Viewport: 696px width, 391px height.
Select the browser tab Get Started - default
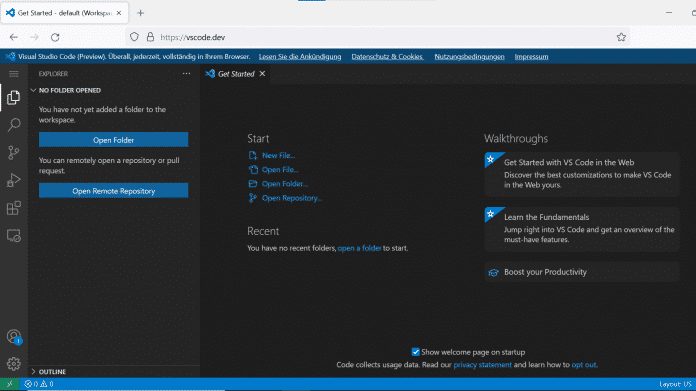click(x=65, y=13)
